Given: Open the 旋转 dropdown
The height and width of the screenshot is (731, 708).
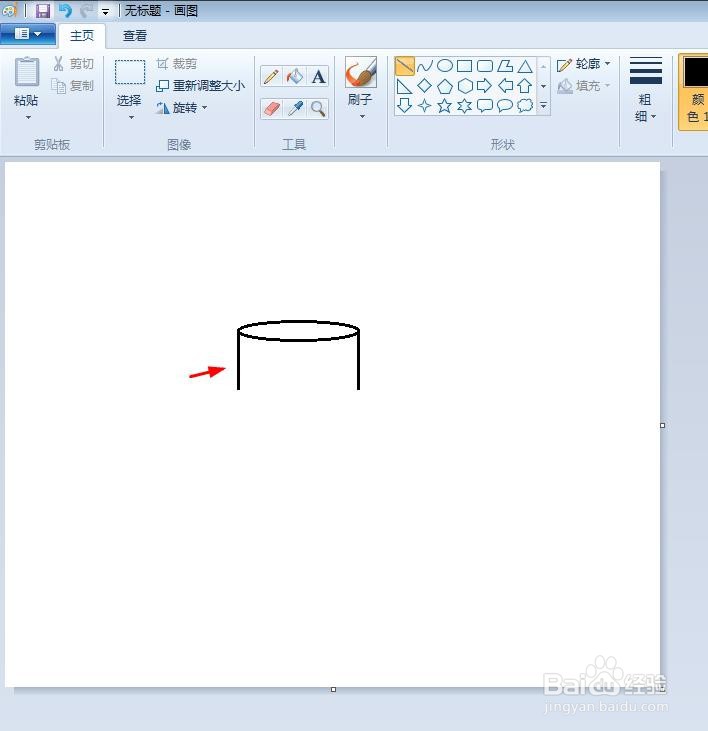Looking at the screenshot, I should (x=181, y=108).
